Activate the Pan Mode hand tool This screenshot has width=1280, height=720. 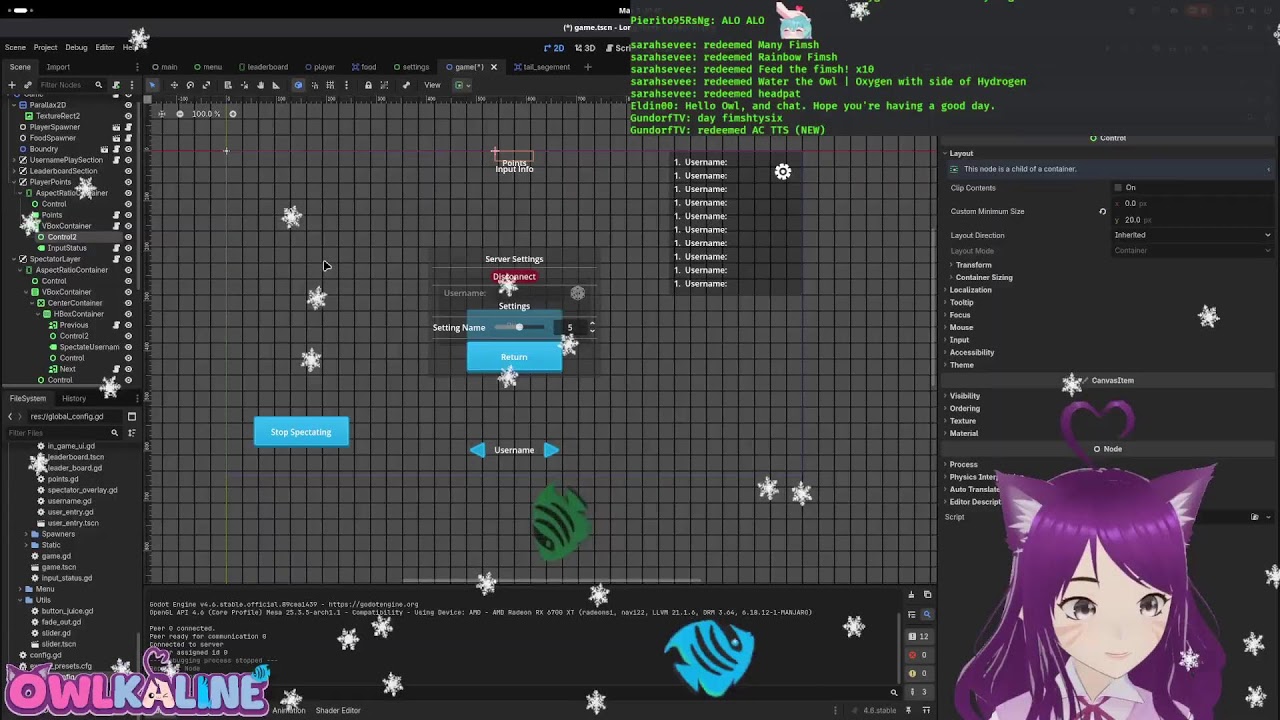(261, 85)
